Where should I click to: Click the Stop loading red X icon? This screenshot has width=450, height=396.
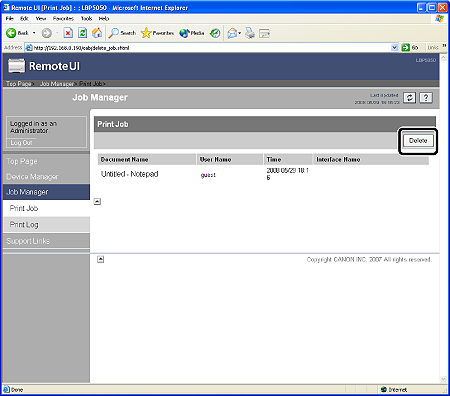[68, 33]
